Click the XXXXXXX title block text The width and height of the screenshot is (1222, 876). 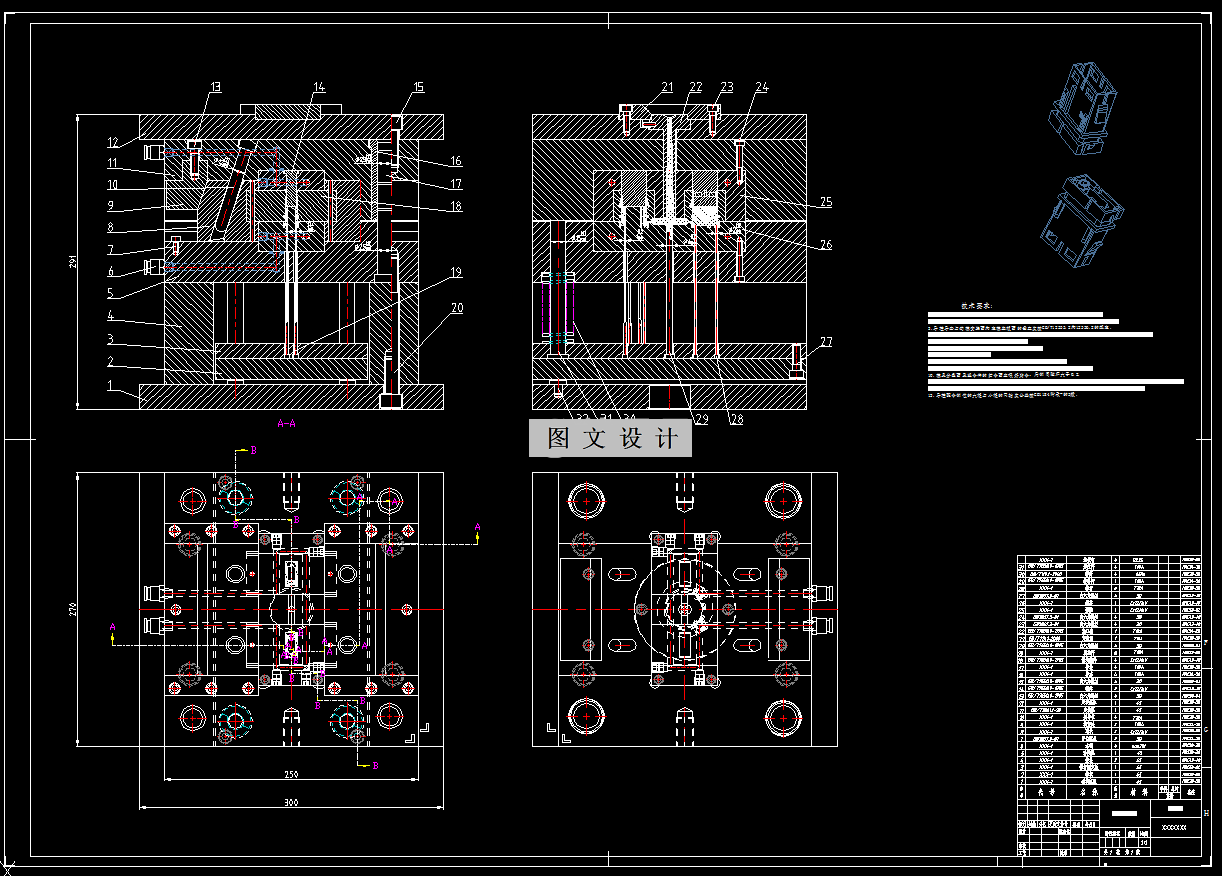click(x=1174, y=828)
